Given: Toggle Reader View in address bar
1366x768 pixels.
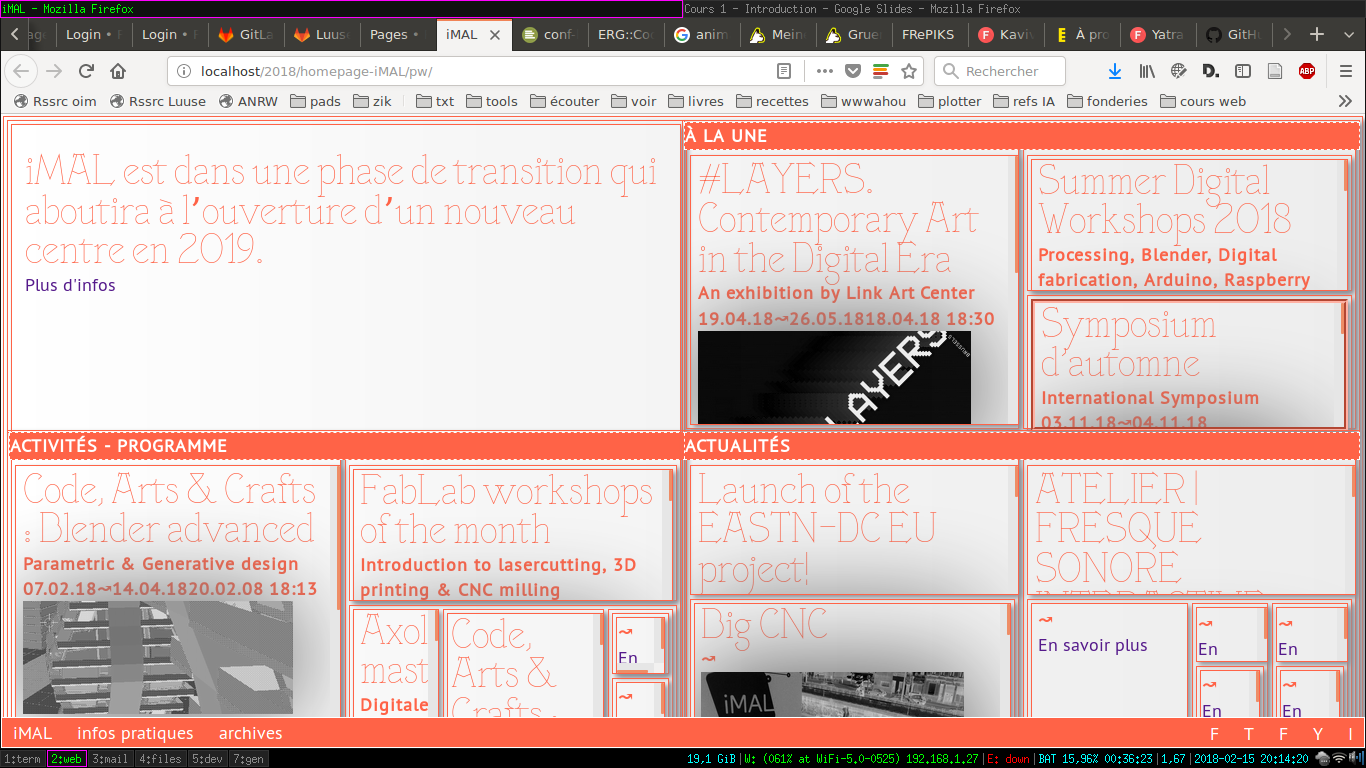Looking at the screenshot, I should tap(785, 71).
